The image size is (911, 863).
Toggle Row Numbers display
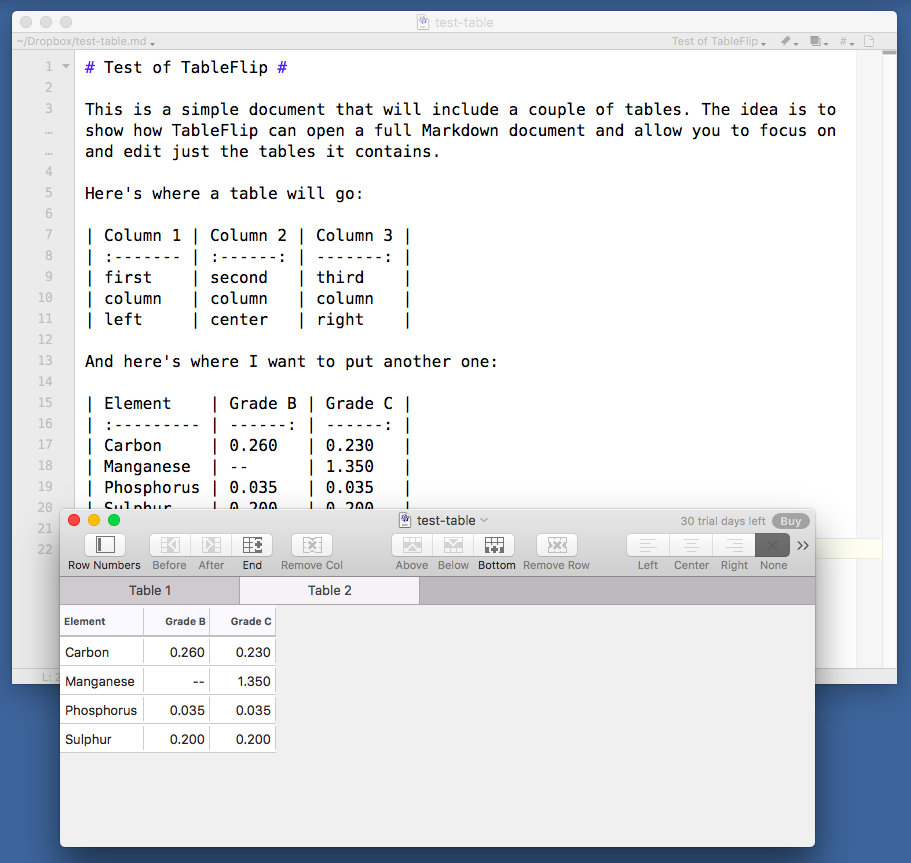pyautogui.click(x=104, y=545)
